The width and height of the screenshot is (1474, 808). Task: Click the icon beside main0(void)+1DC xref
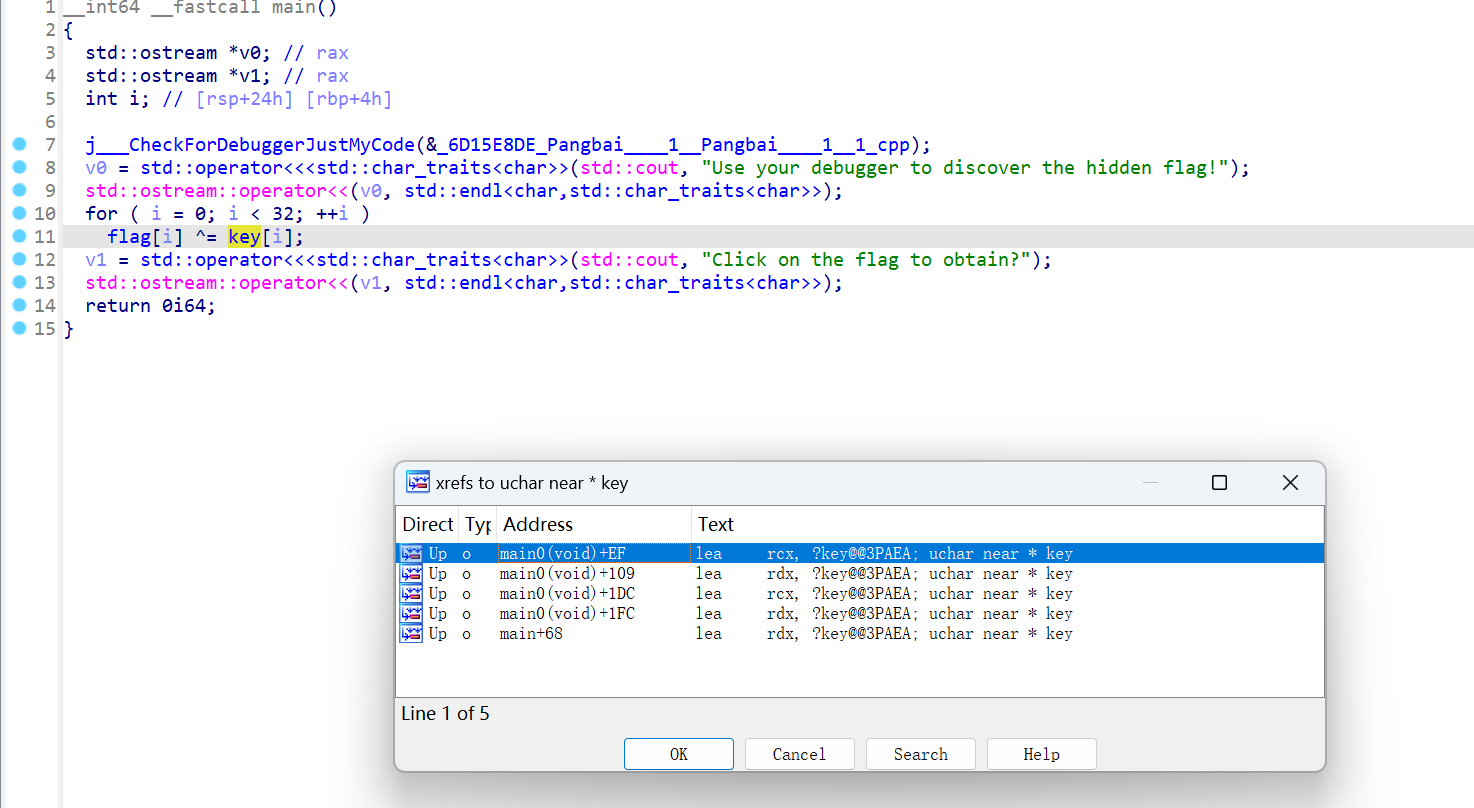click(410, 594)
